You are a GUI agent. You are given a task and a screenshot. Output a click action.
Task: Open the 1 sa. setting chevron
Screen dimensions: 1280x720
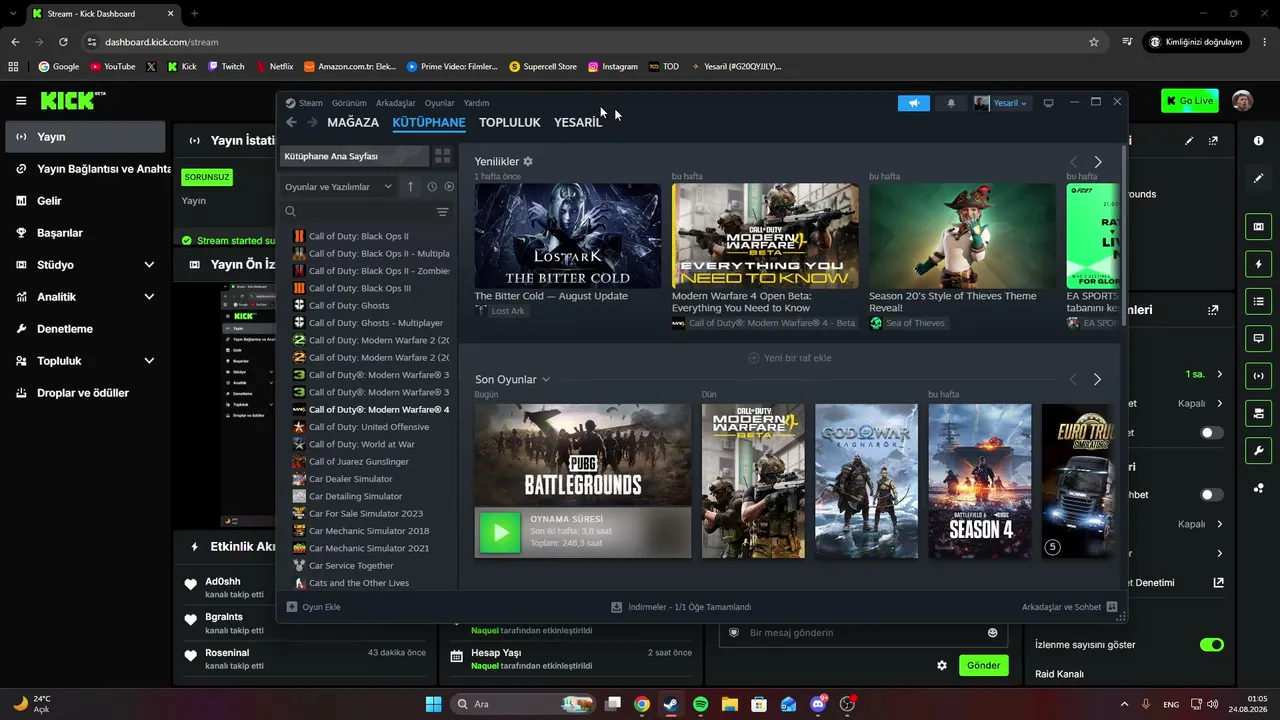click(x=1219, y=374)
